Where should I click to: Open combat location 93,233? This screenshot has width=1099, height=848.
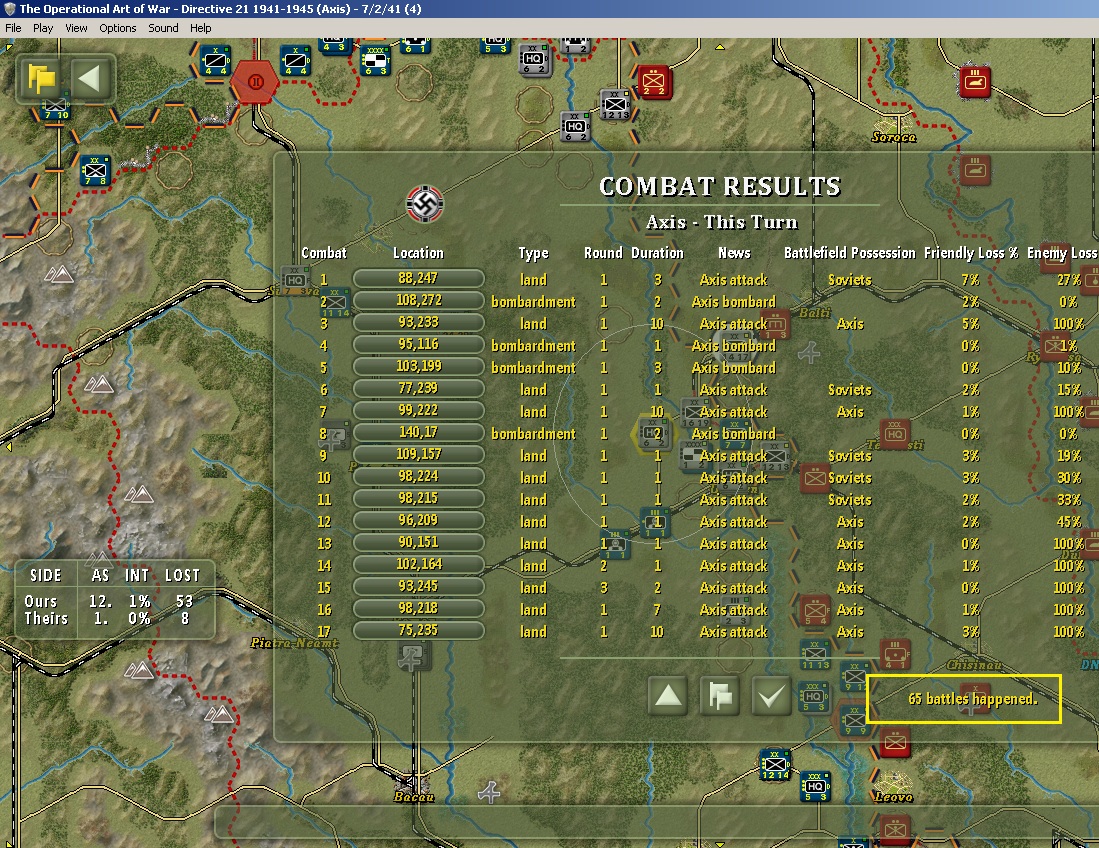pos(418,322)
